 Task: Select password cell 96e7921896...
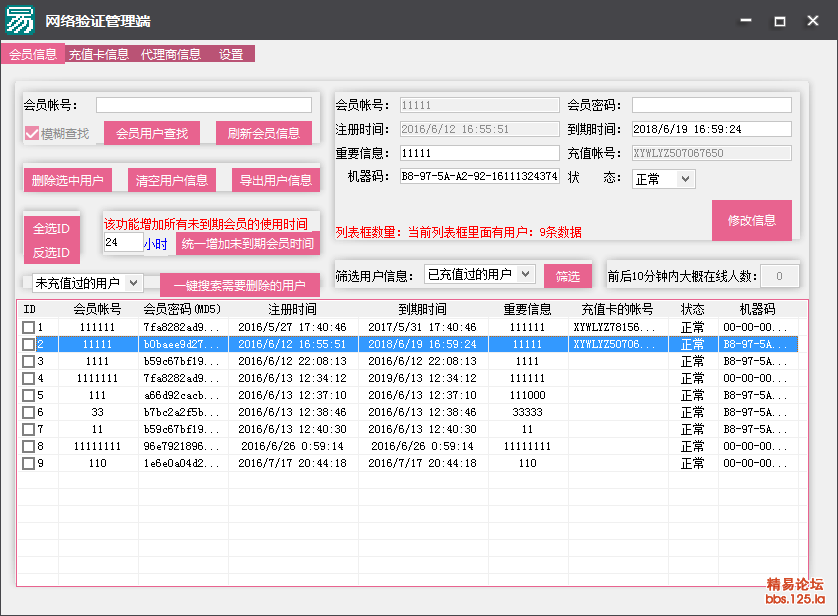pyautogui.click(x=182, y=446)
